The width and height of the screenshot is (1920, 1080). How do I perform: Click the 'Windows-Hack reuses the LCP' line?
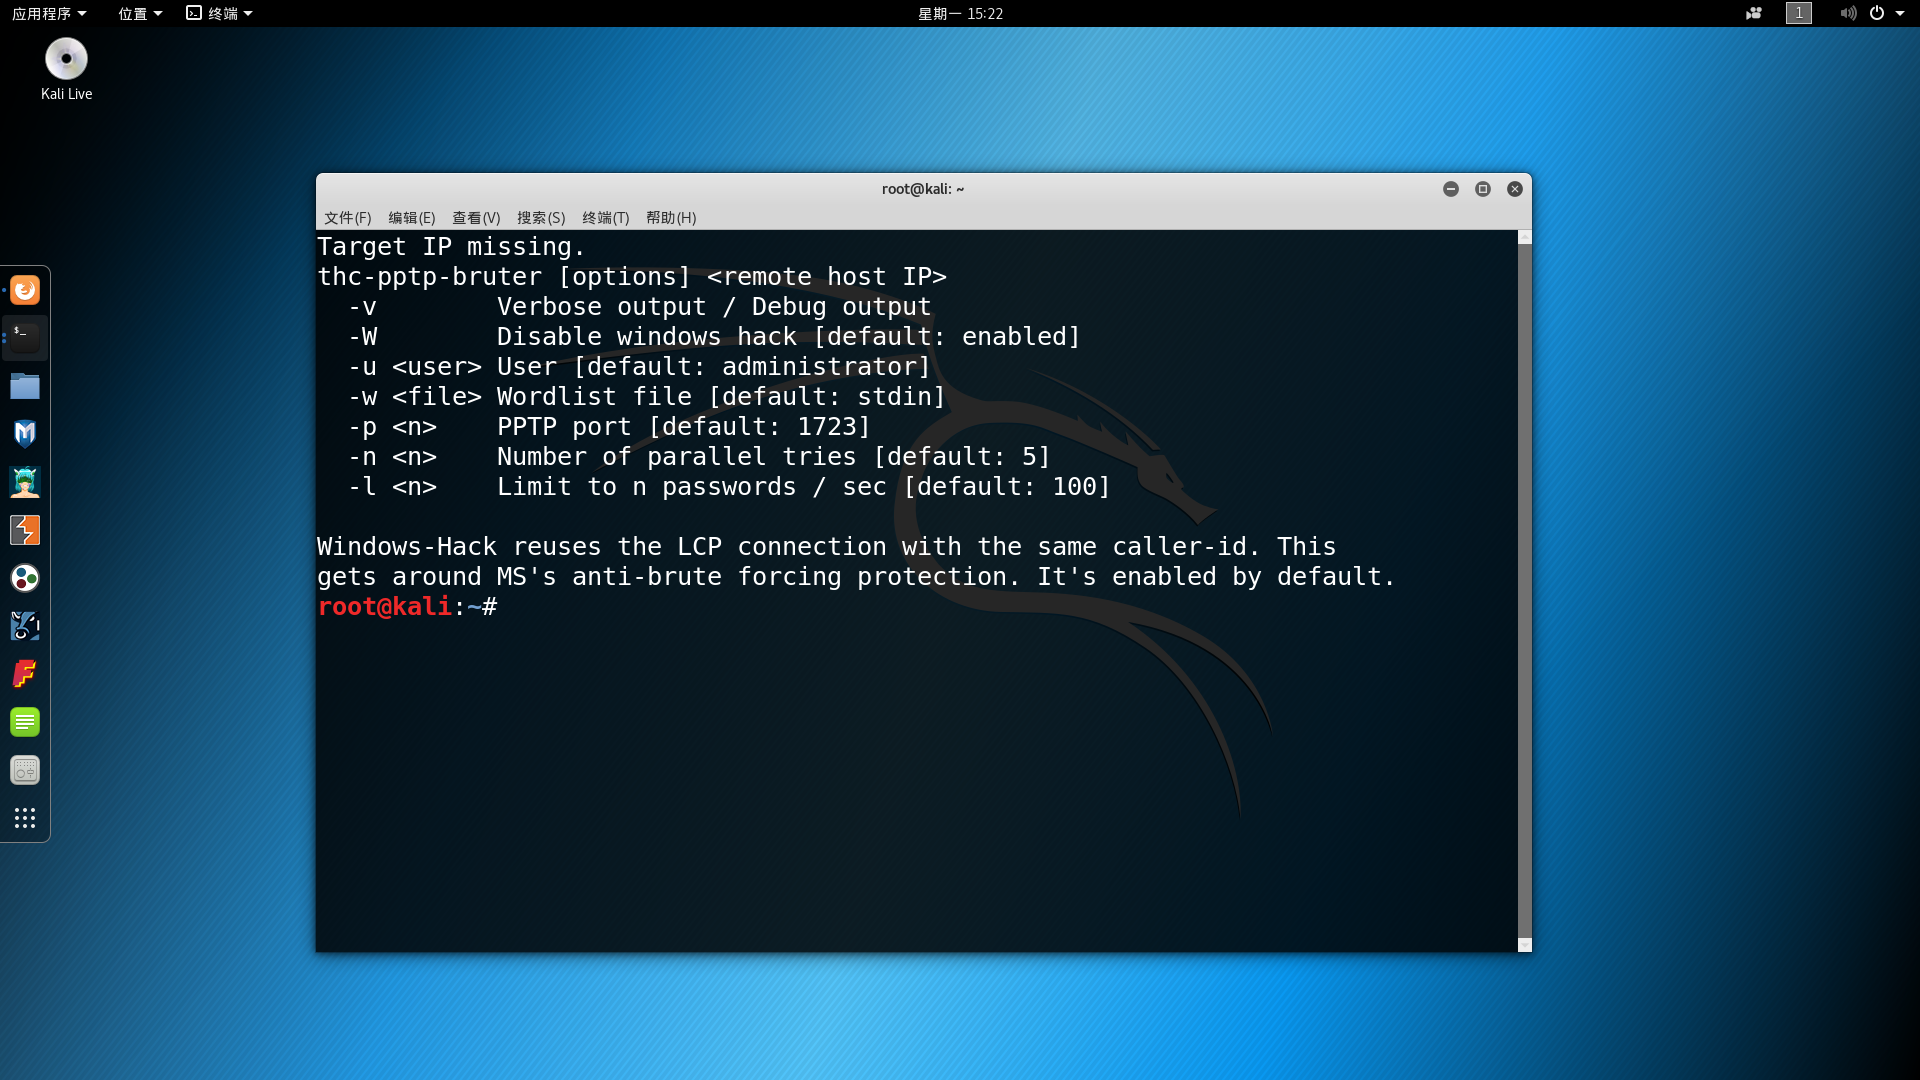click(x=827, y=546)
